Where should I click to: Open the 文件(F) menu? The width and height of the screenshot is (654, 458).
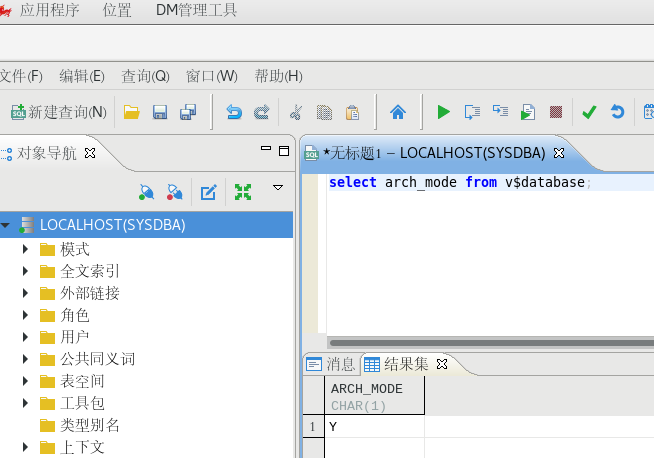click(21, 76)
